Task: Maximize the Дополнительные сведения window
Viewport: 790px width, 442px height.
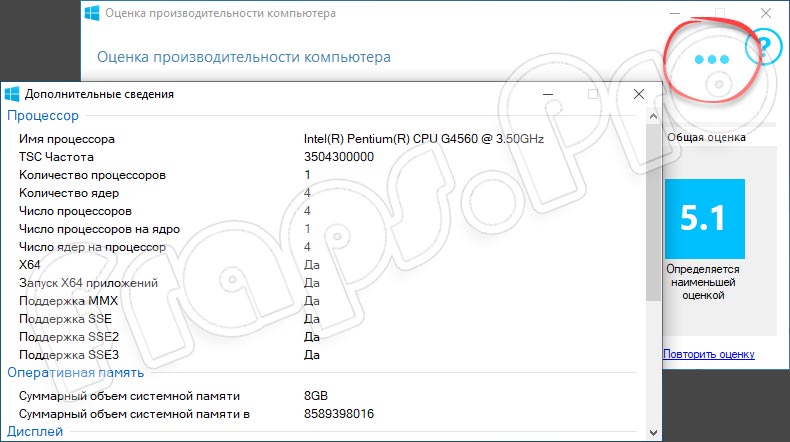Action: click(x=593, y=94)
